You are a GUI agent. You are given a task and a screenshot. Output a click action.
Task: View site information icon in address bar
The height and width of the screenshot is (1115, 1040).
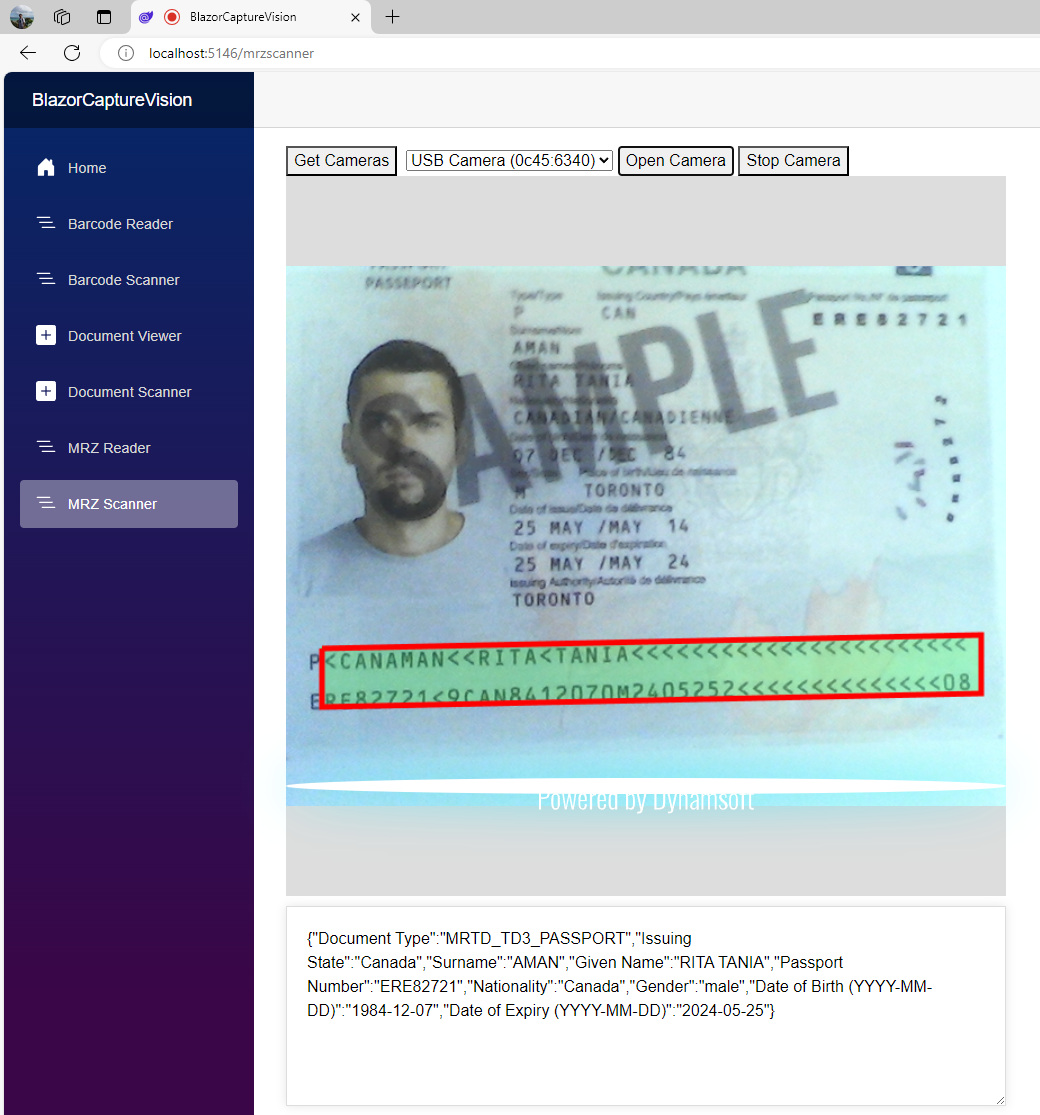point(126,53)
